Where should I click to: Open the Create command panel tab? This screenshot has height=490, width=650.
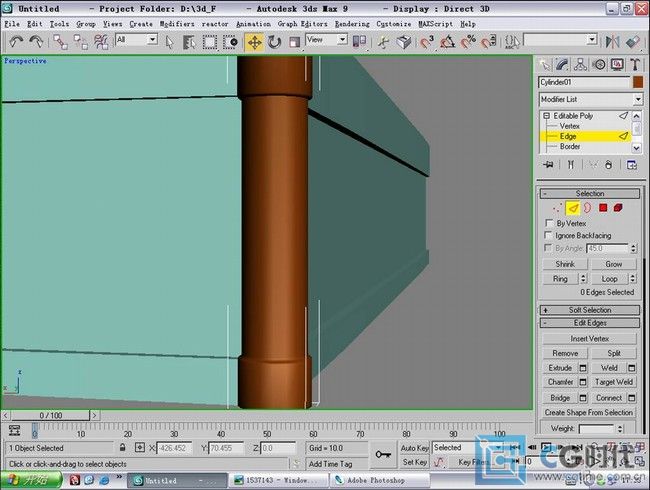[544, 65]
